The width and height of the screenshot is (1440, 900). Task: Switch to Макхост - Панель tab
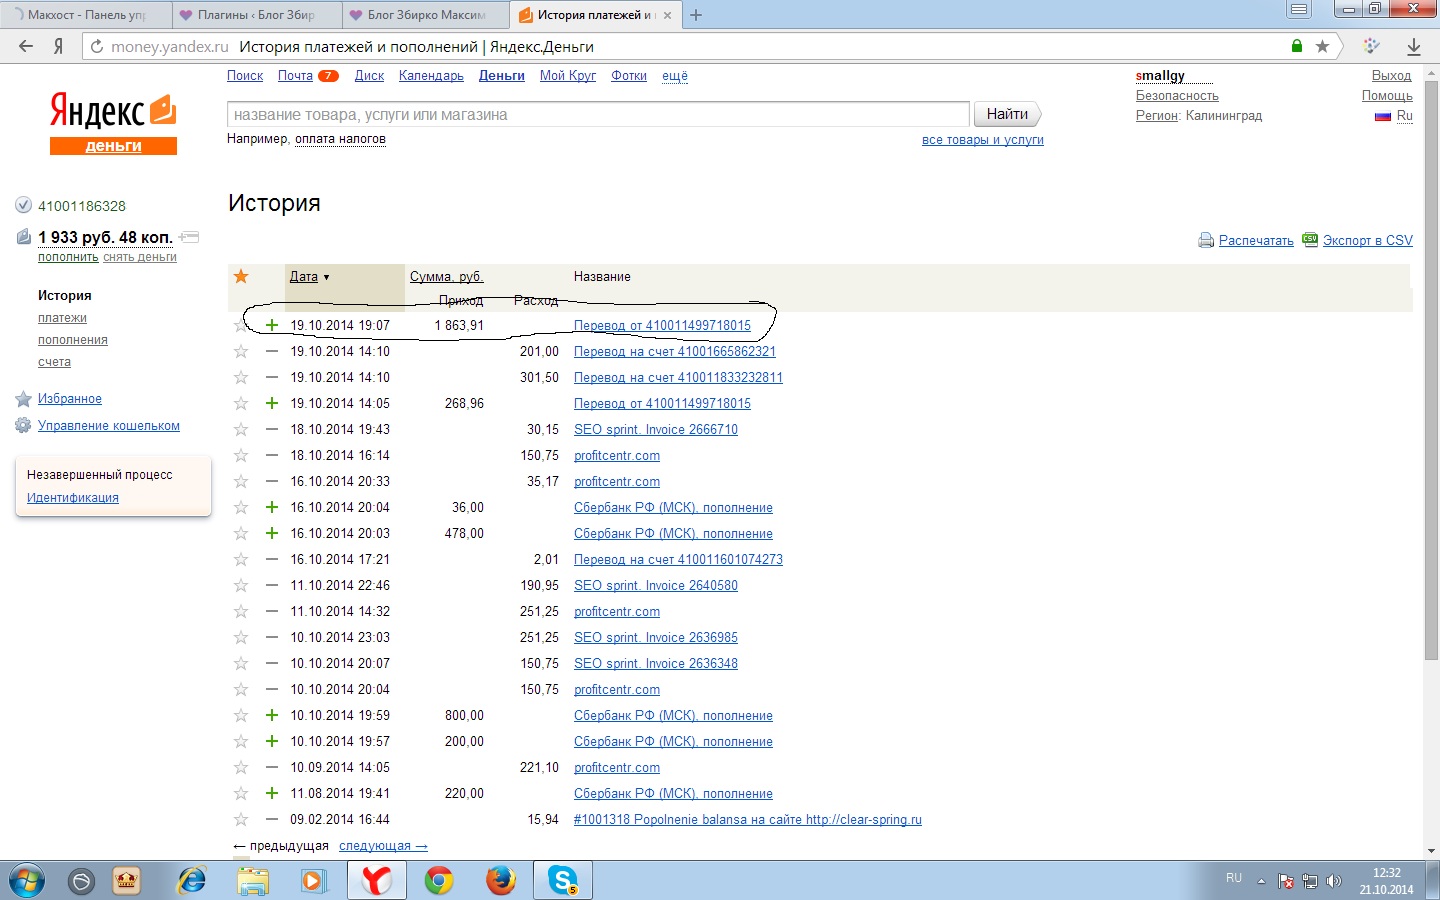[86, 15]
